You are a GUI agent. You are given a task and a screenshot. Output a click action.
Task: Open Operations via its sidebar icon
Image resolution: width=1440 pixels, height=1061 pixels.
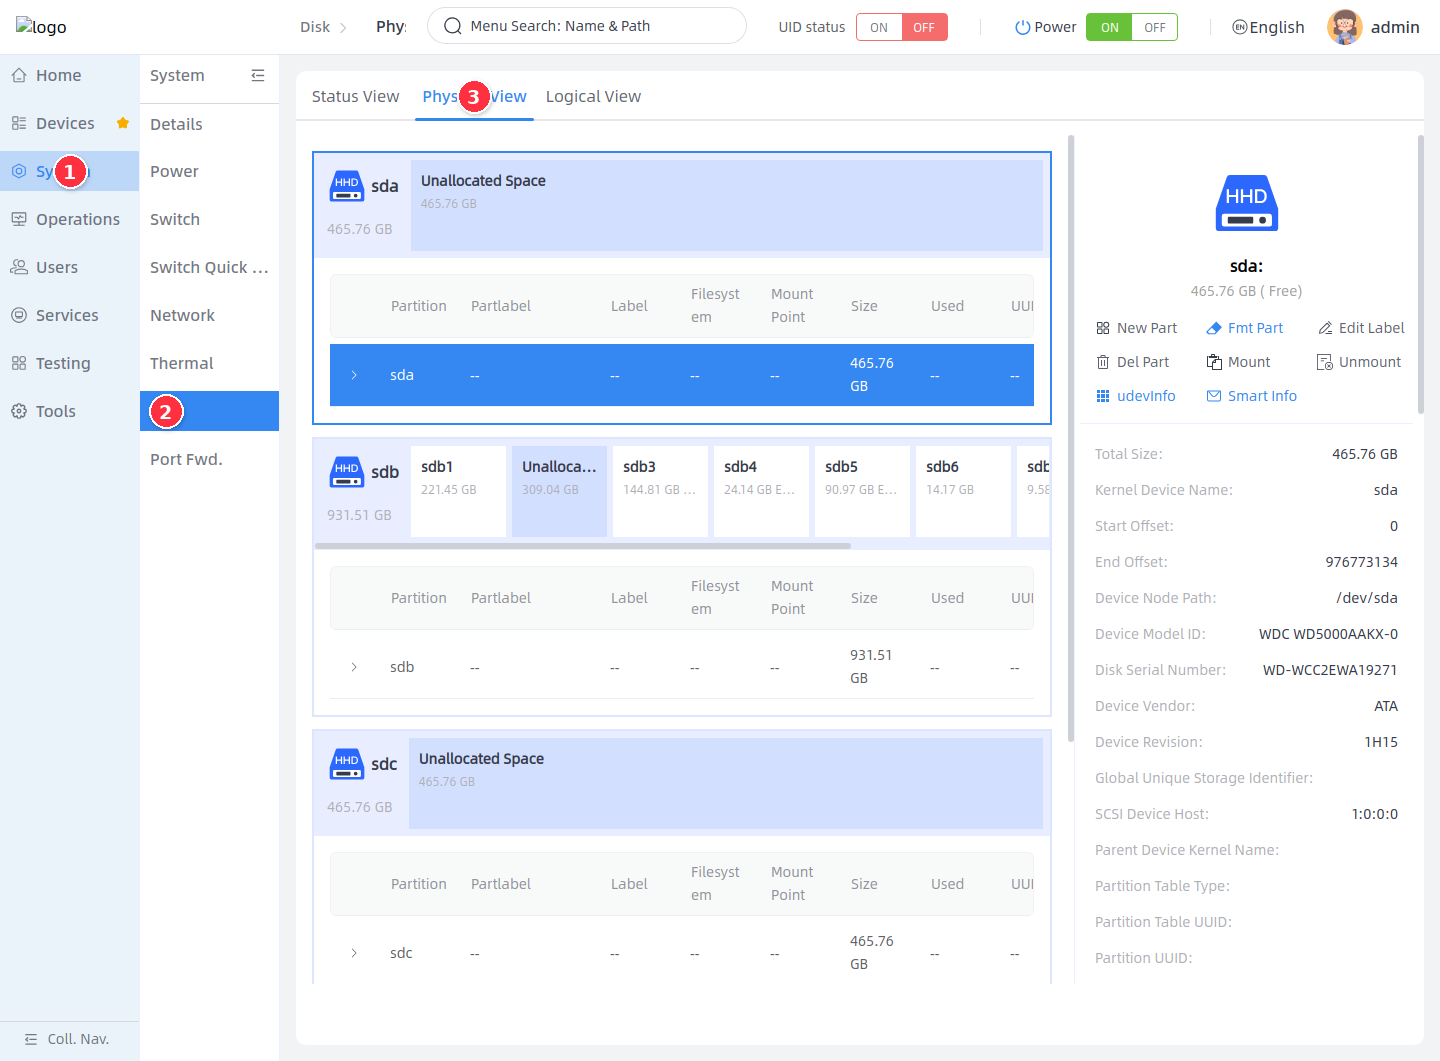[19, 219]
